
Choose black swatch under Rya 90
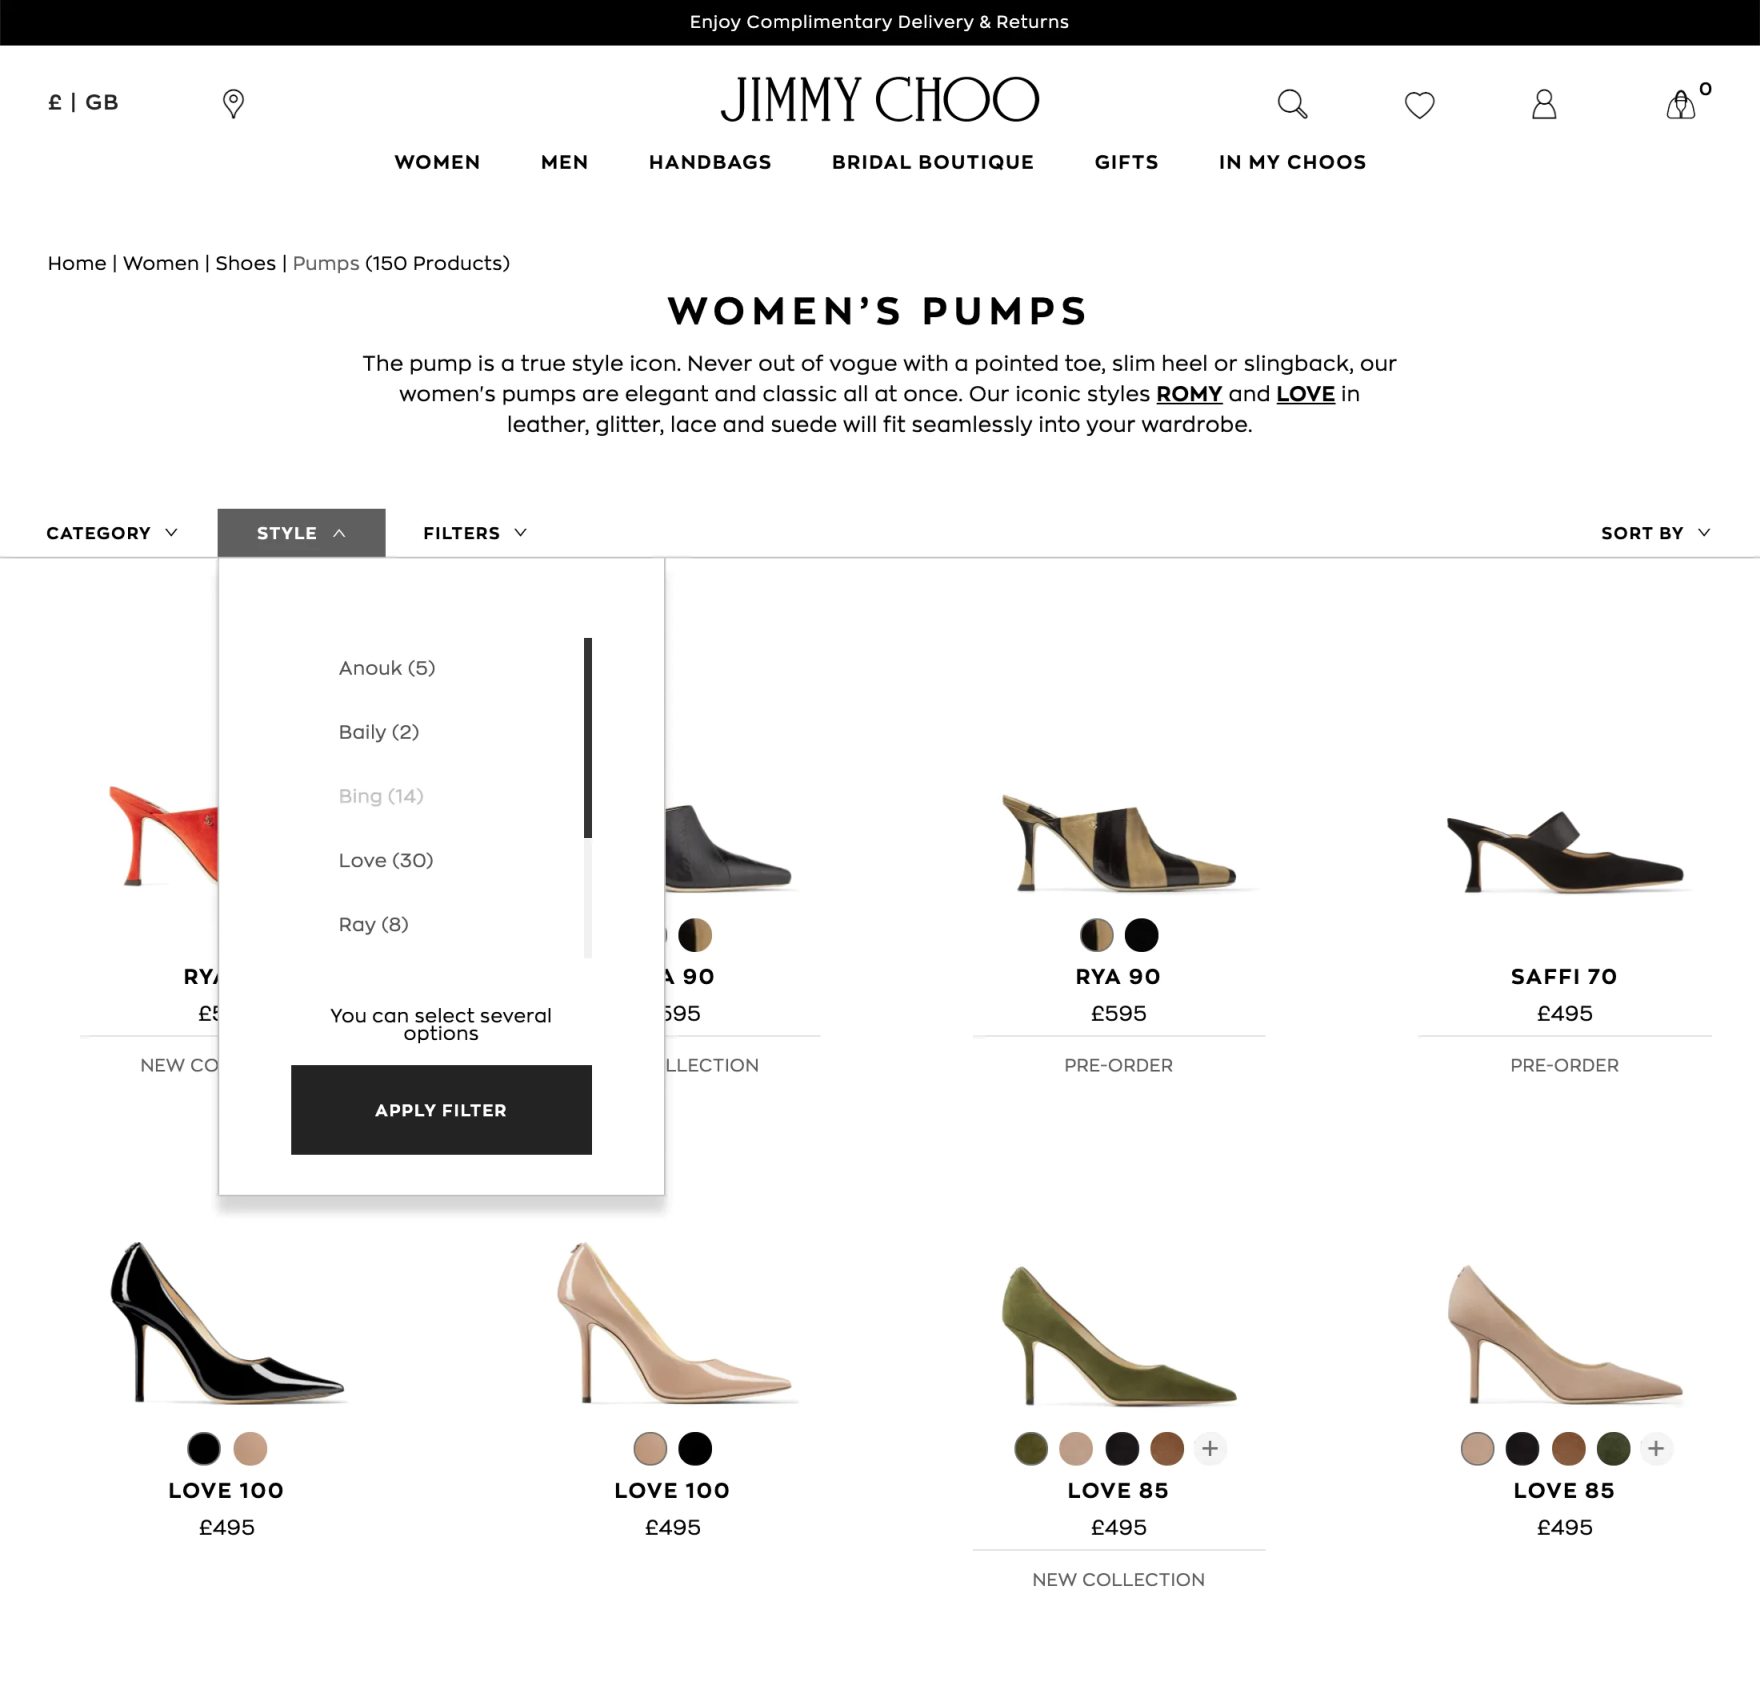(1141, 935)
